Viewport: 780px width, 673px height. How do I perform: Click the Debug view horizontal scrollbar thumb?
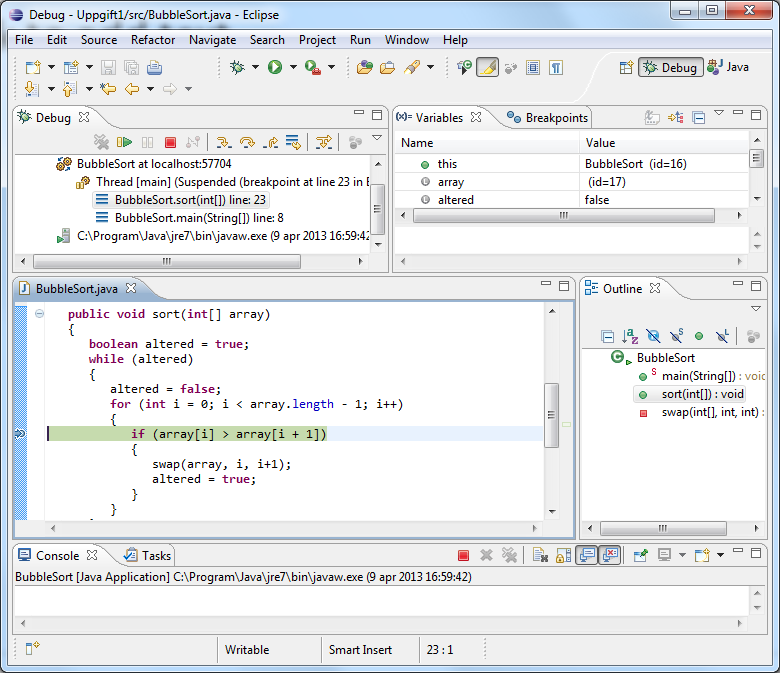tap(167, 261)
